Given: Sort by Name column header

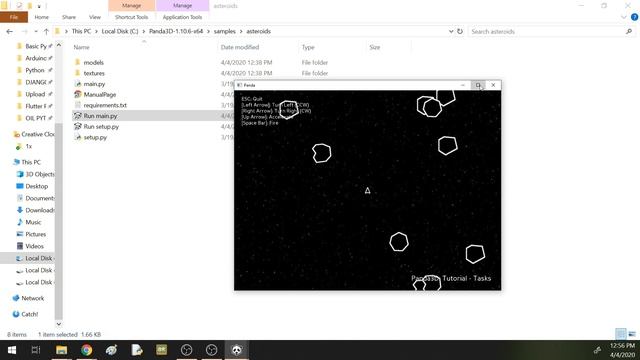Looking at the screenshot, I should [82, 47].
